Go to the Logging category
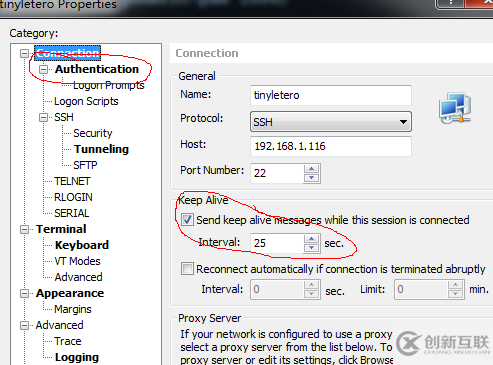 point(77,357)
